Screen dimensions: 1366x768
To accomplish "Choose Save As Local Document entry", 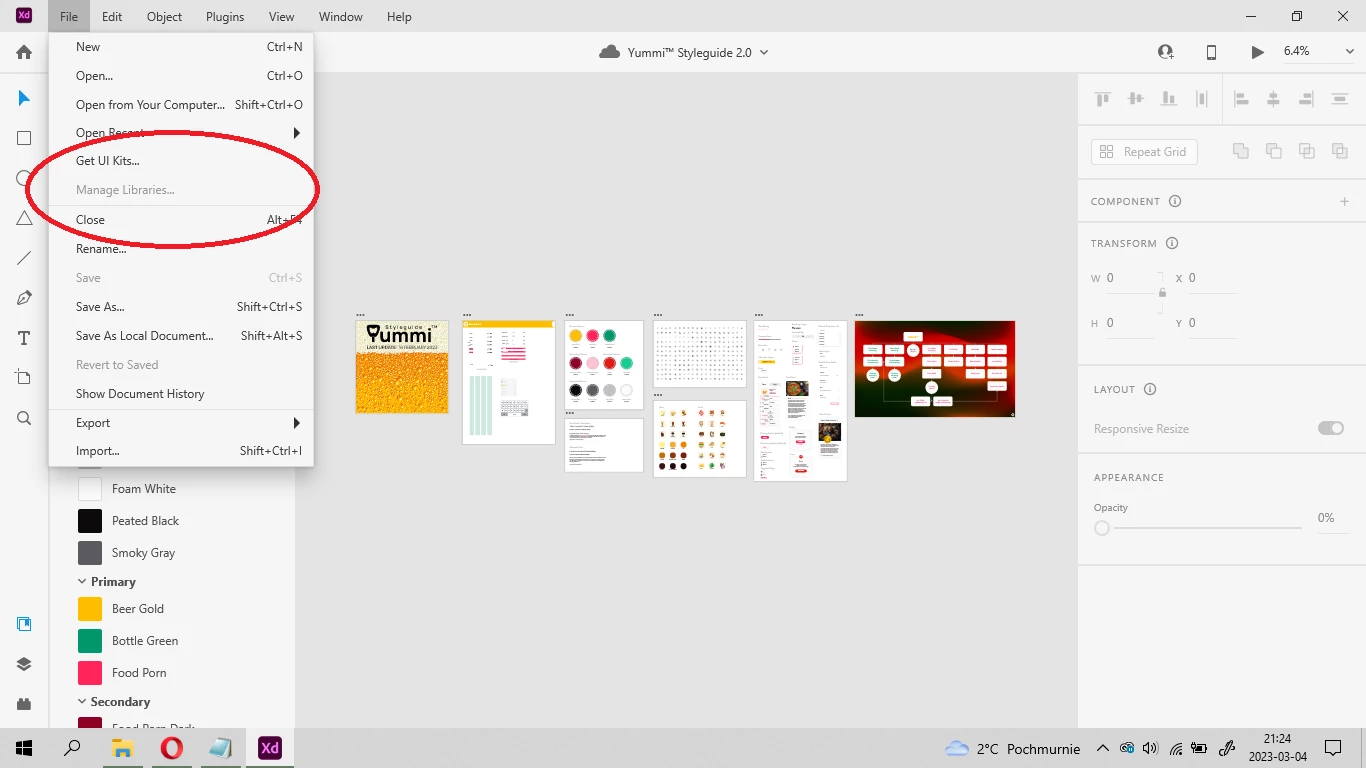I will click(x=181, y=336).
